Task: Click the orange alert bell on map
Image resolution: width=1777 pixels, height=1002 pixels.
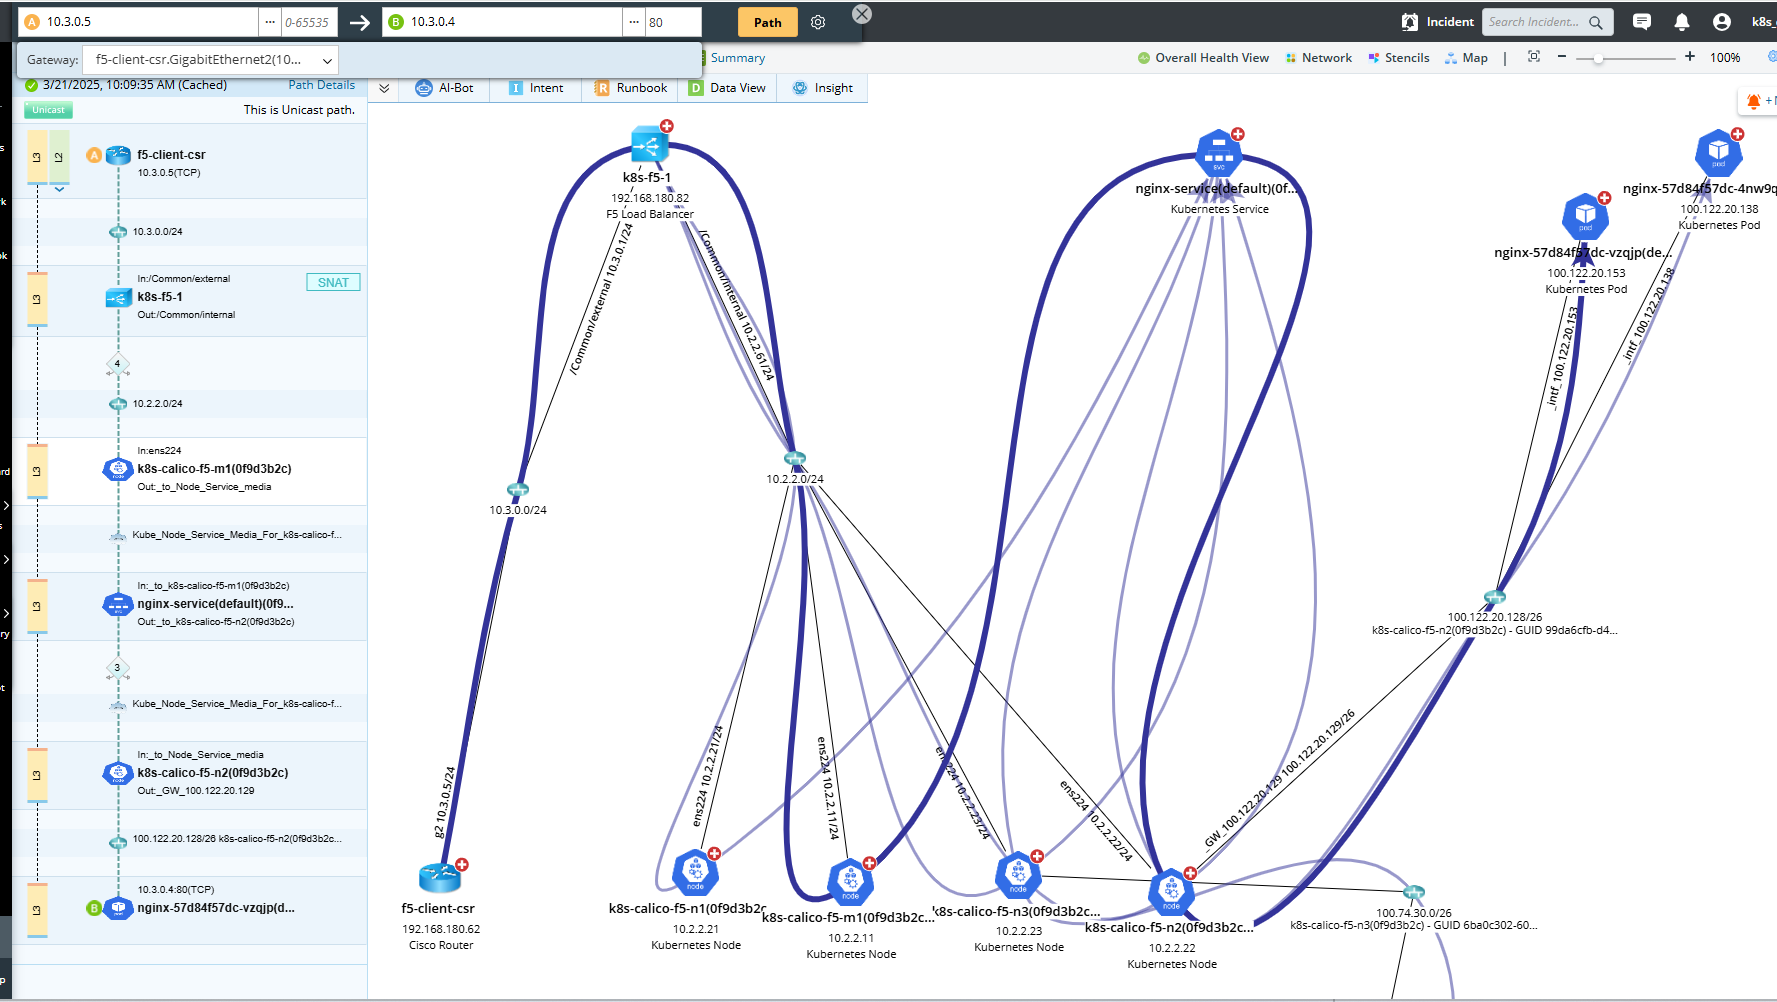Action: pyautogui.click(x=1753, y=101)
